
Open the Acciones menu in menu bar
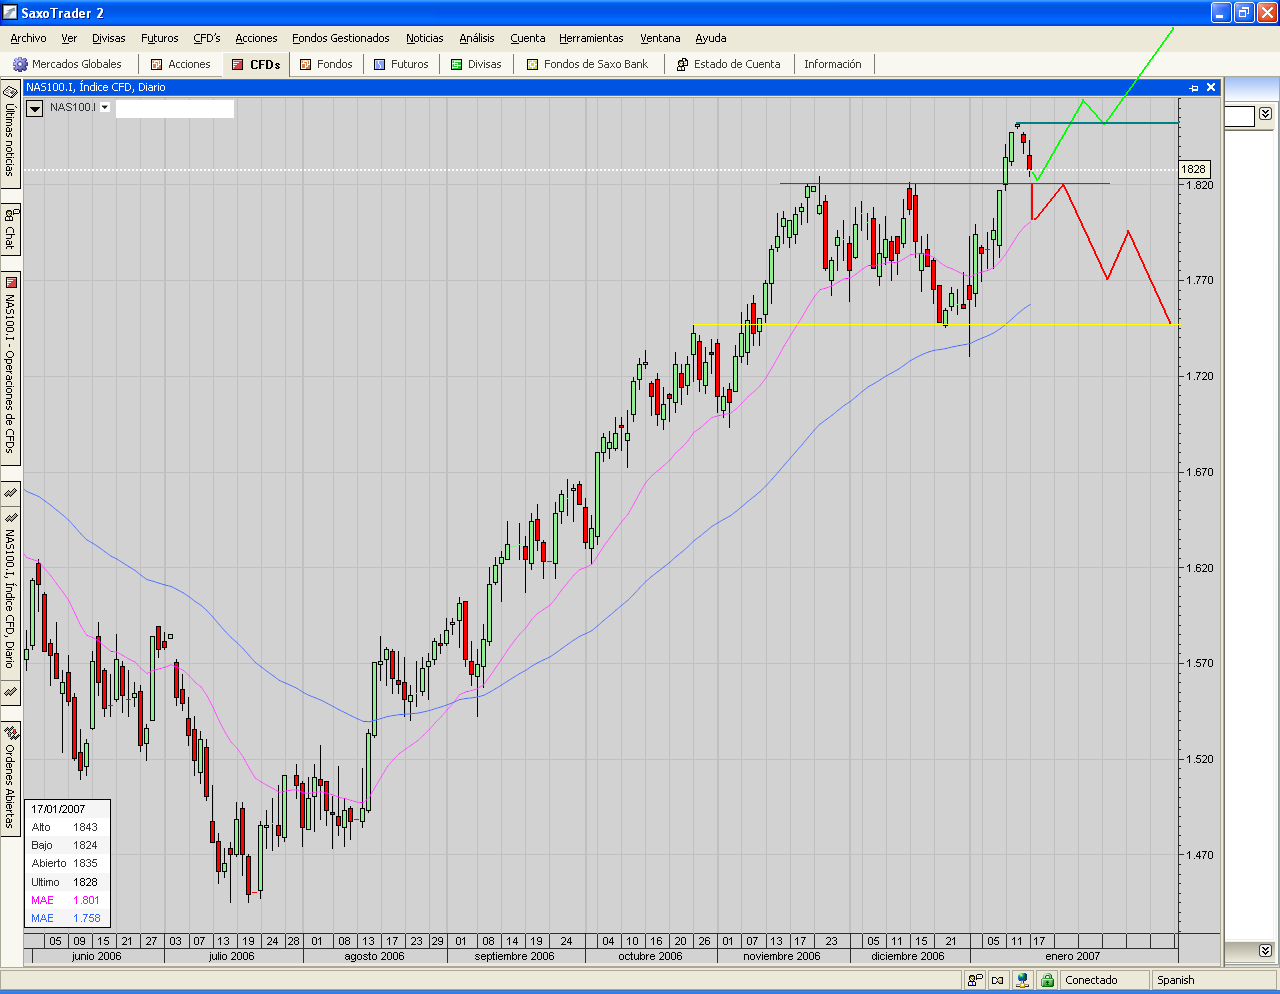click(x=256, y=38)
